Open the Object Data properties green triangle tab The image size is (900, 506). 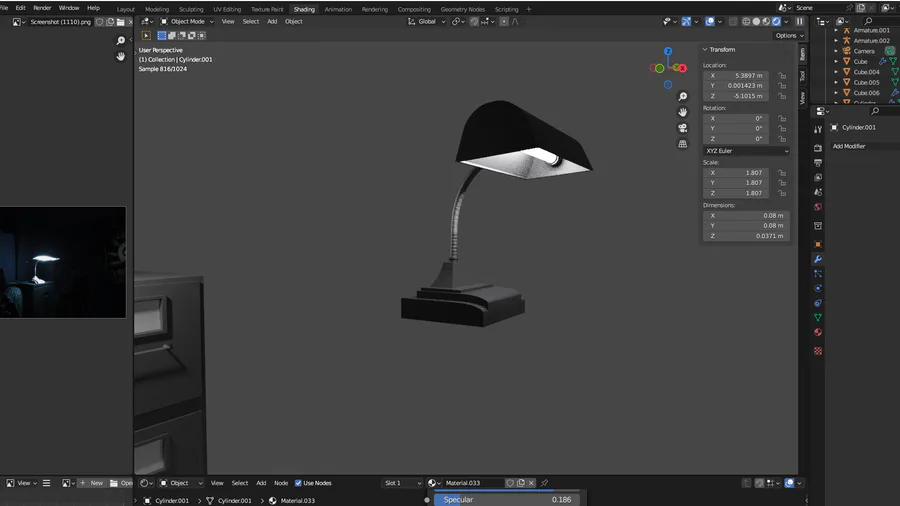coord(818,317)
